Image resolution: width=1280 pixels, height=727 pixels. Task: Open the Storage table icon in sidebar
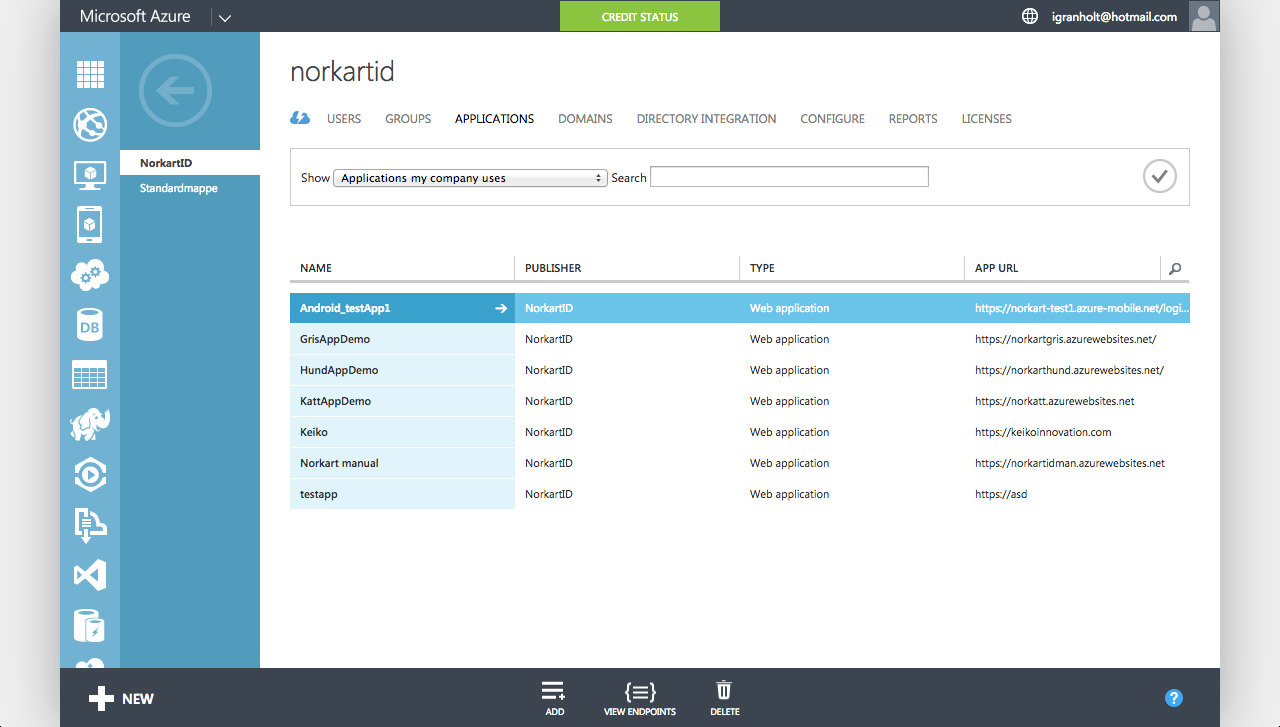[x=90, y=375]
